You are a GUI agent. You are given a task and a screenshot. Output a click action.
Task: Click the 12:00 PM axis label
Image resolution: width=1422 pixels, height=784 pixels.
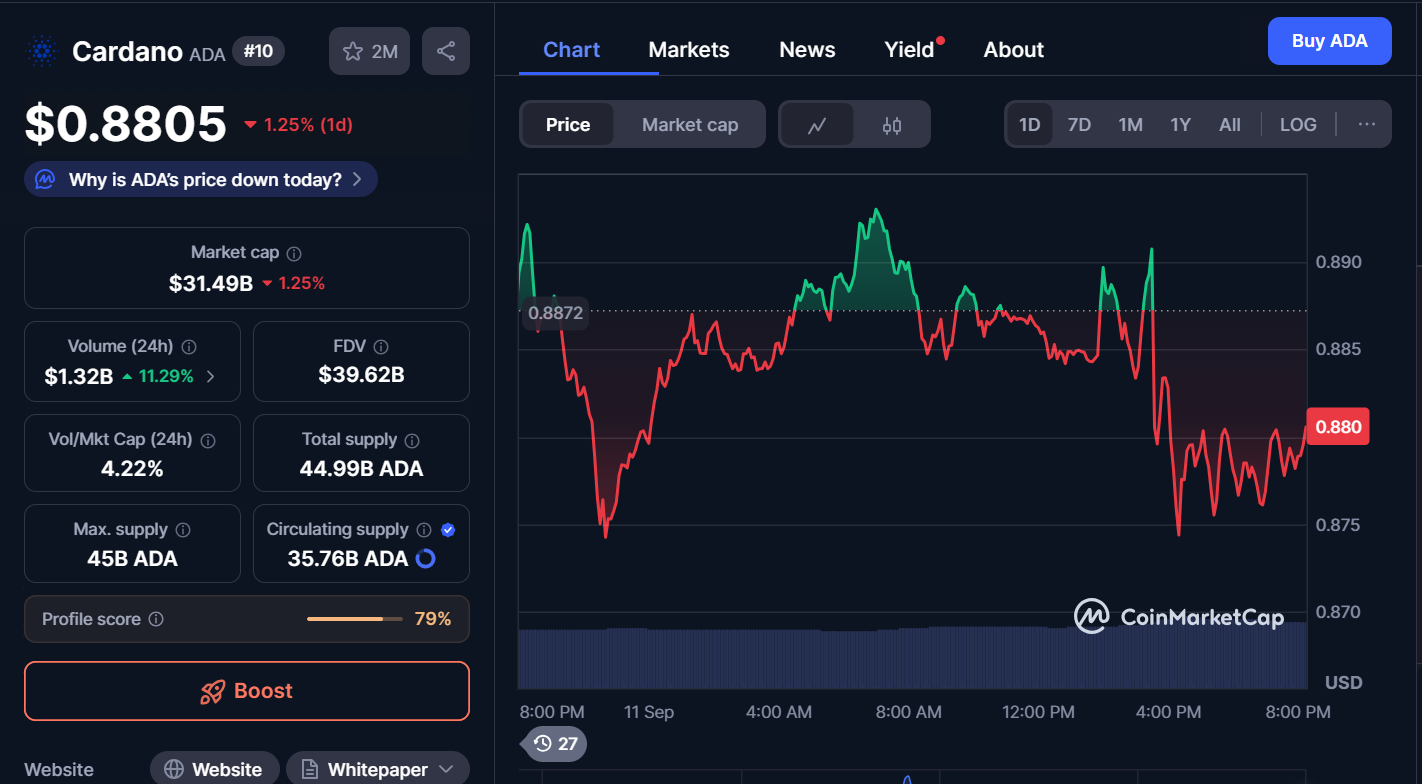1038,712
